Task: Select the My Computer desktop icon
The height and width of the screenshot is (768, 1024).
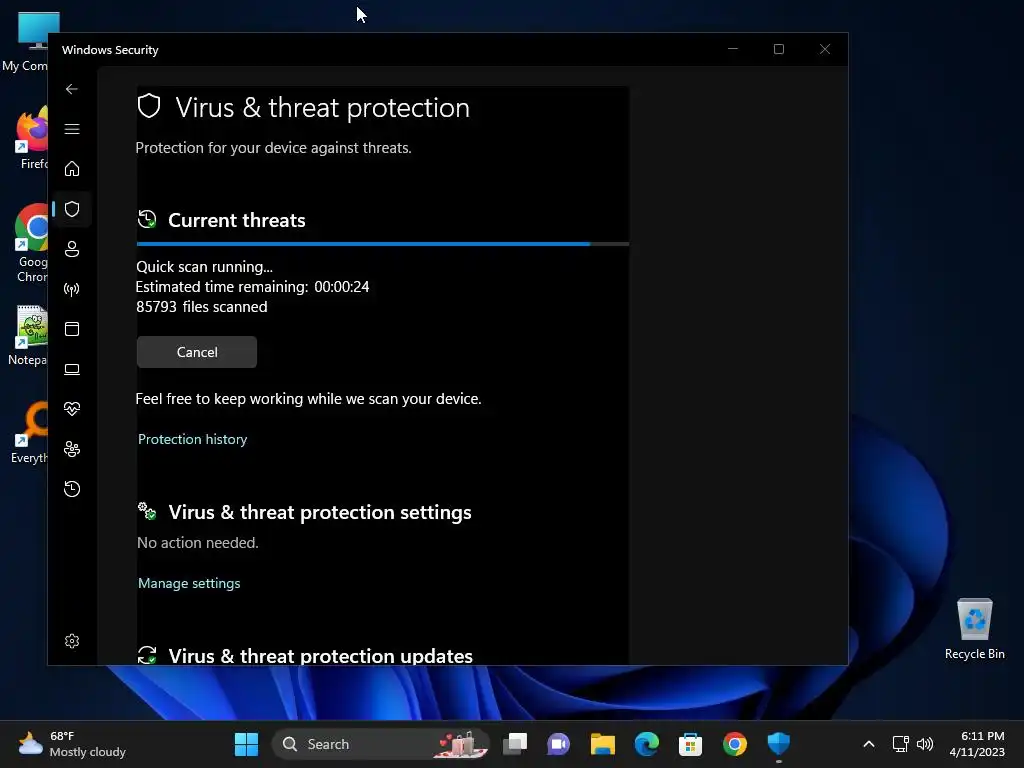Action: (25, 42)
